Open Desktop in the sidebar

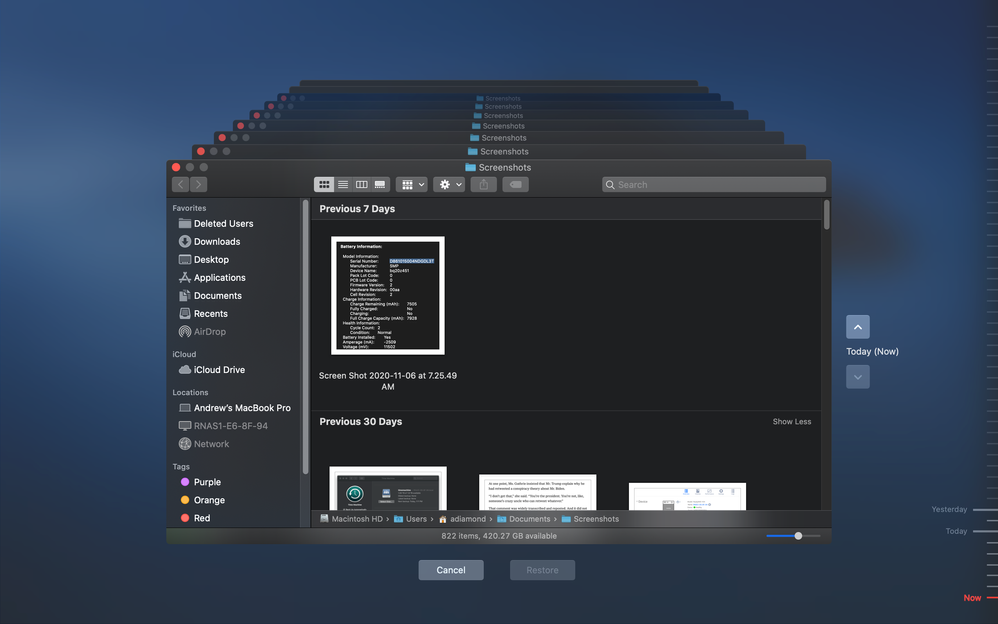204,259
